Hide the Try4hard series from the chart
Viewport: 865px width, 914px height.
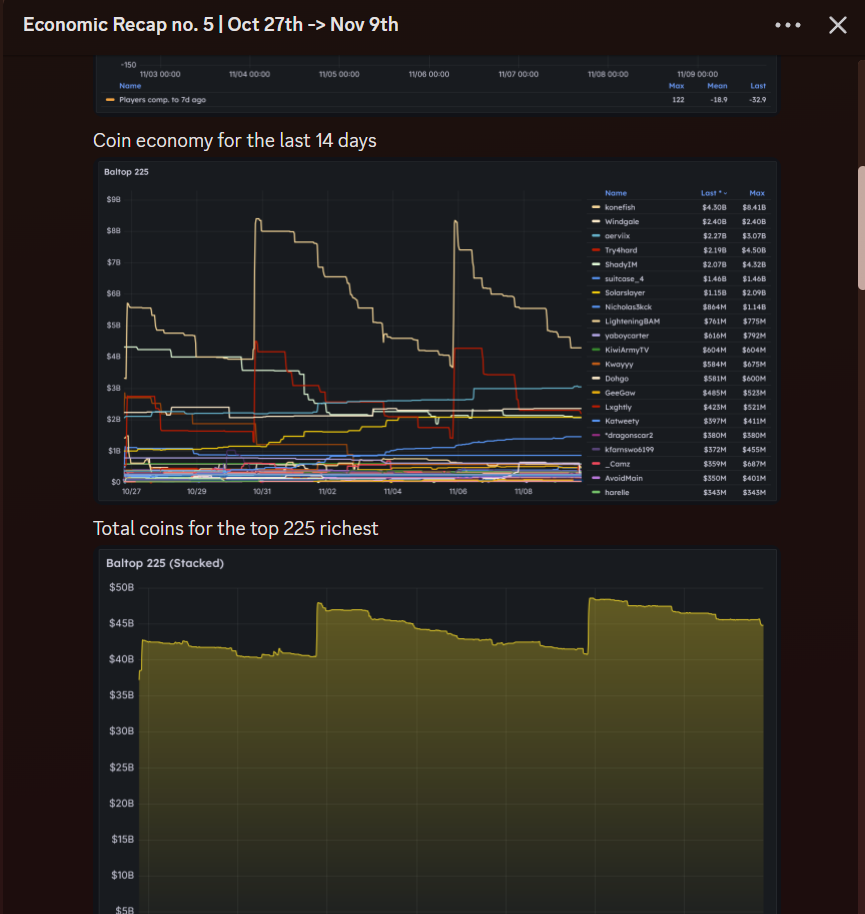620,250
